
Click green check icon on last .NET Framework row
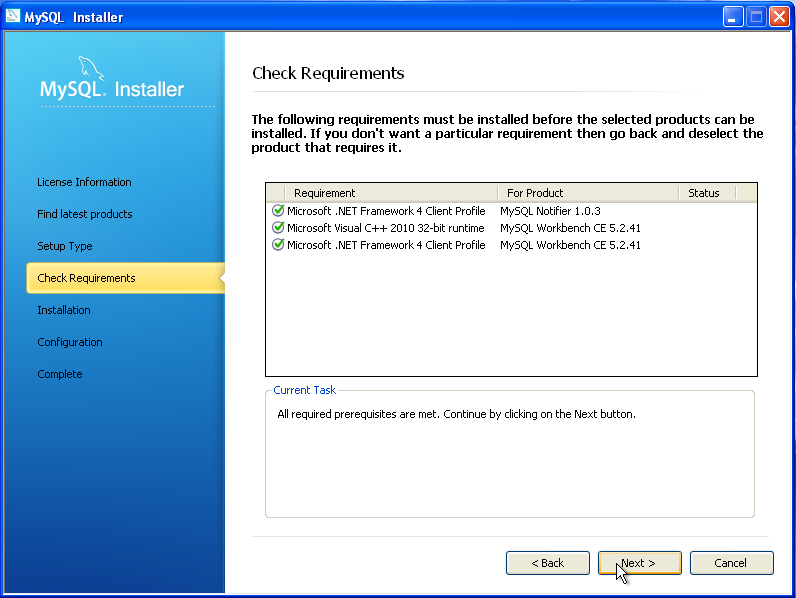pyautogui.click(x=278, y=245)
